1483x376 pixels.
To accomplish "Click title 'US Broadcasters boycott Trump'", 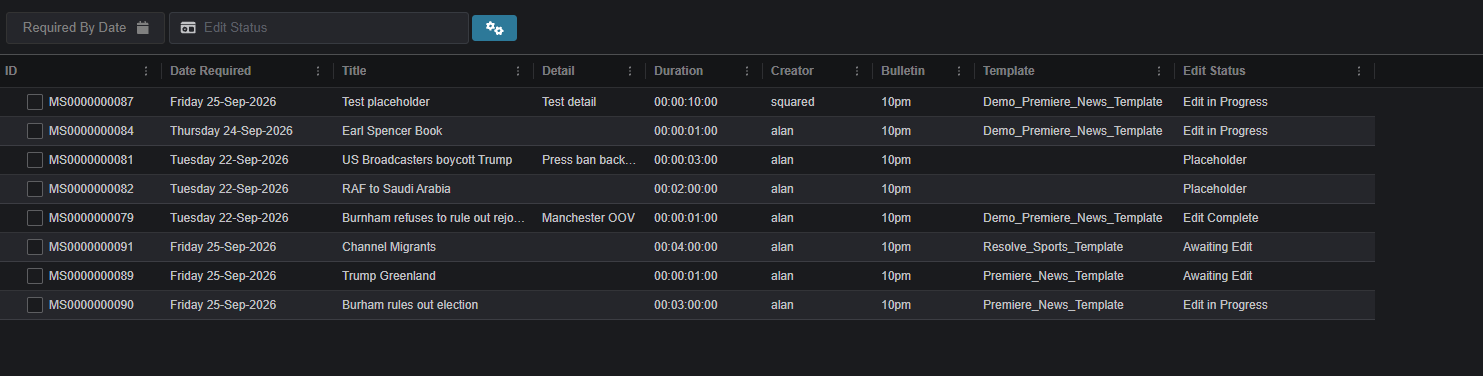I will click(x=427, y=160).
